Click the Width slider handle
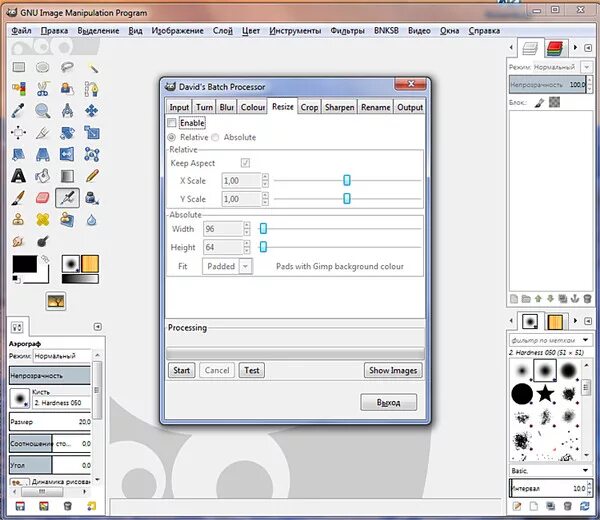This screenshot has width=600, height=520. click(263, 229)
